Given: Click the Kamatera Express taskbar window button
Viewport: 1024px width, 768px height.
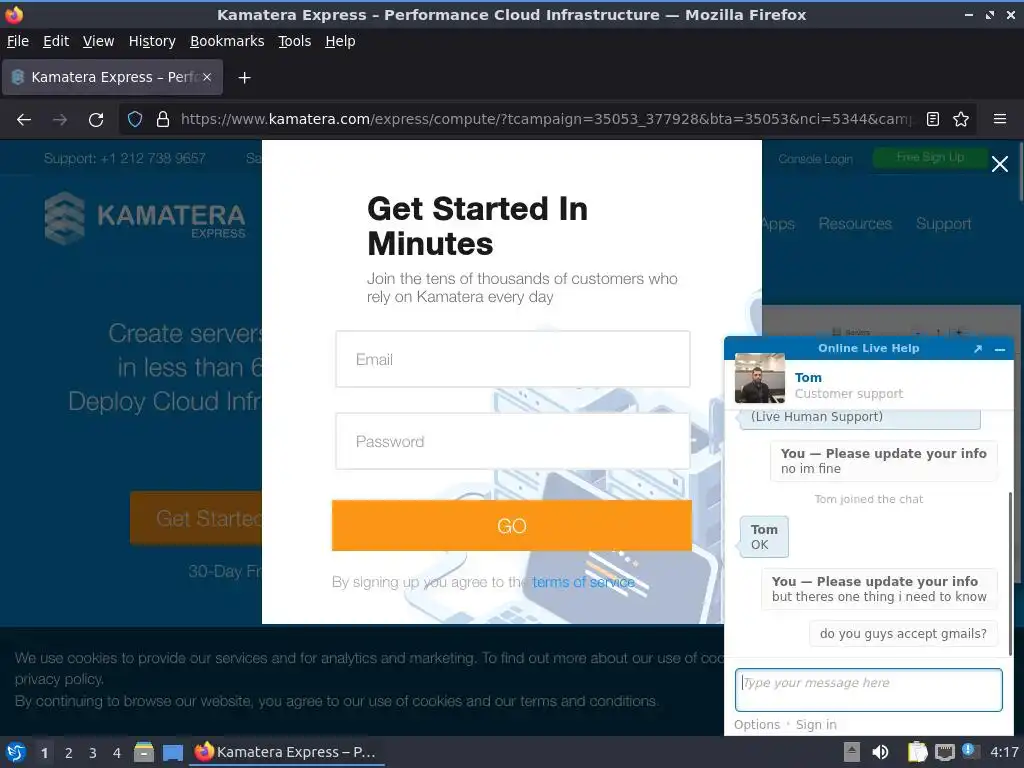Looking at the screenshot, I should click(x=287, y=752).
